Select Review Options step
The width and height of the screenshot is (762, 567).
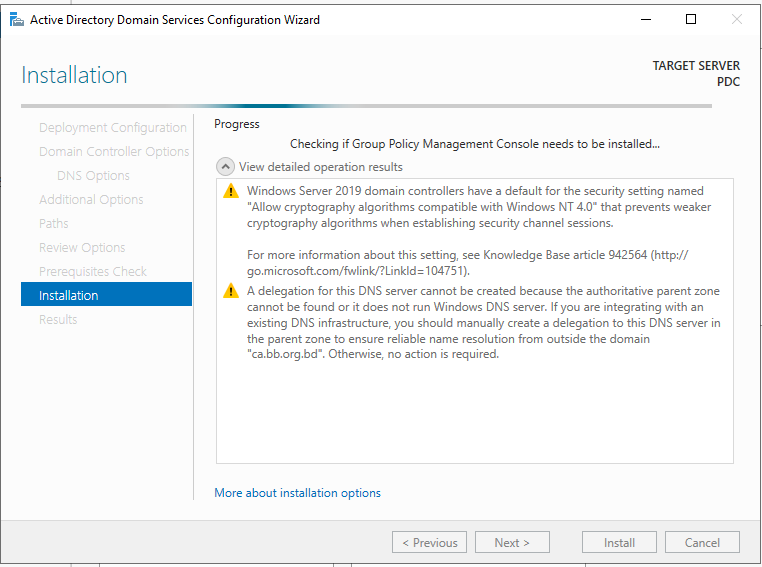point(82,248)
